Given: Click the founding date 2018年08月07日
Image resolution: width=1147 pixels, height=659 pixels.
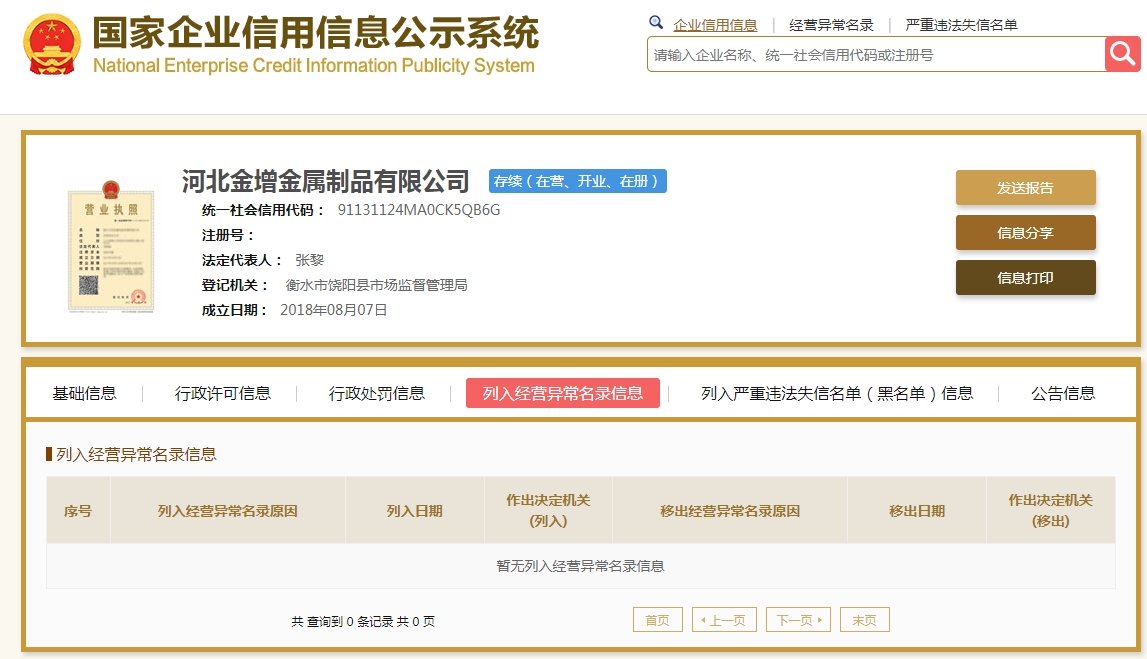Looking at the screenshot, I should coord(334,310).
